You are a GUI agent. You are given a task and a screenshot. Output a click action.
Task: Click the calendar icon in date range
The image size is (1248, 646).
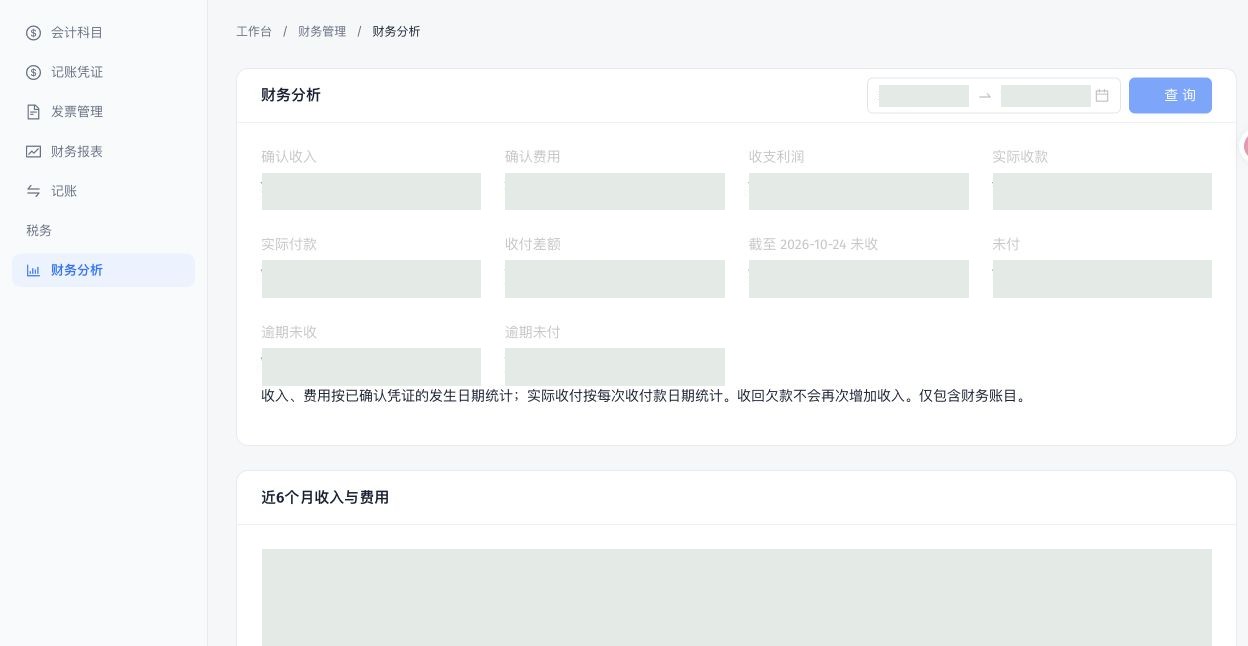pyautogui.click(x=1102, y=96)
